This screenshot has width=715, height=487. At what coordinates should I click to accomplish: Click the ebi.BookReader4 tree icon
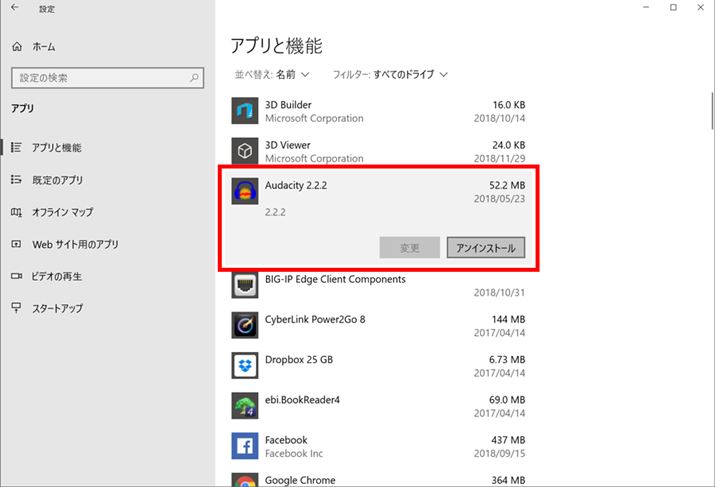245,406
